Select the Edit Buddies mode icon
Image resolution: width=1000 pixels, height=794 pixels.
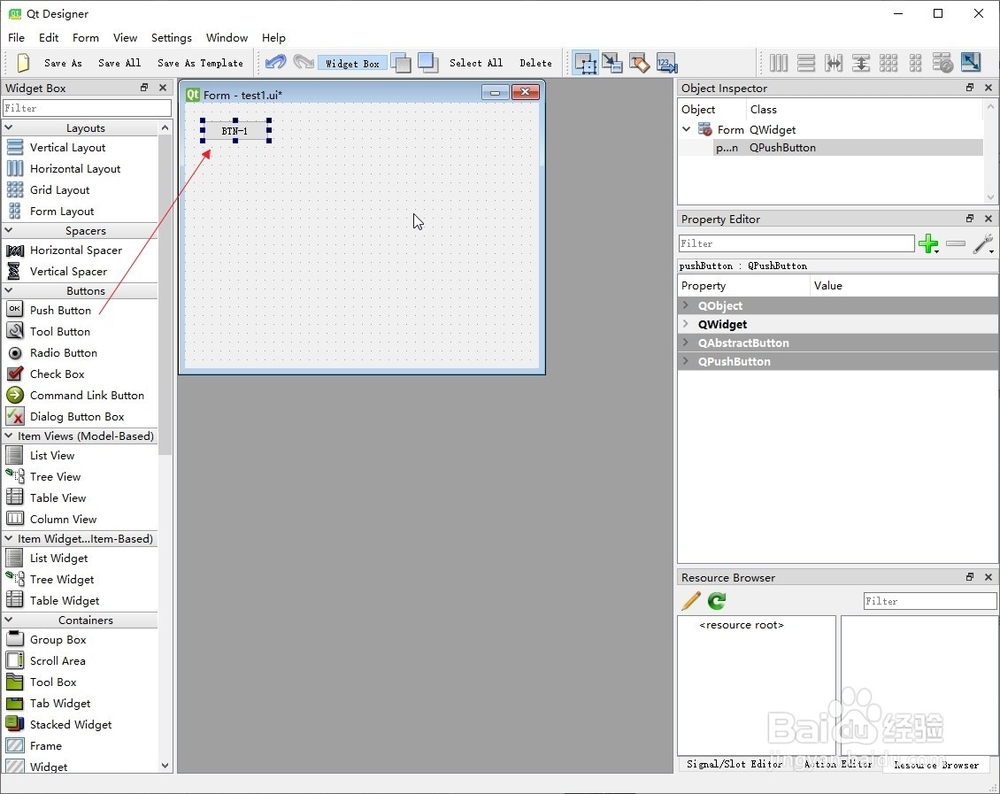pos(639,62)
